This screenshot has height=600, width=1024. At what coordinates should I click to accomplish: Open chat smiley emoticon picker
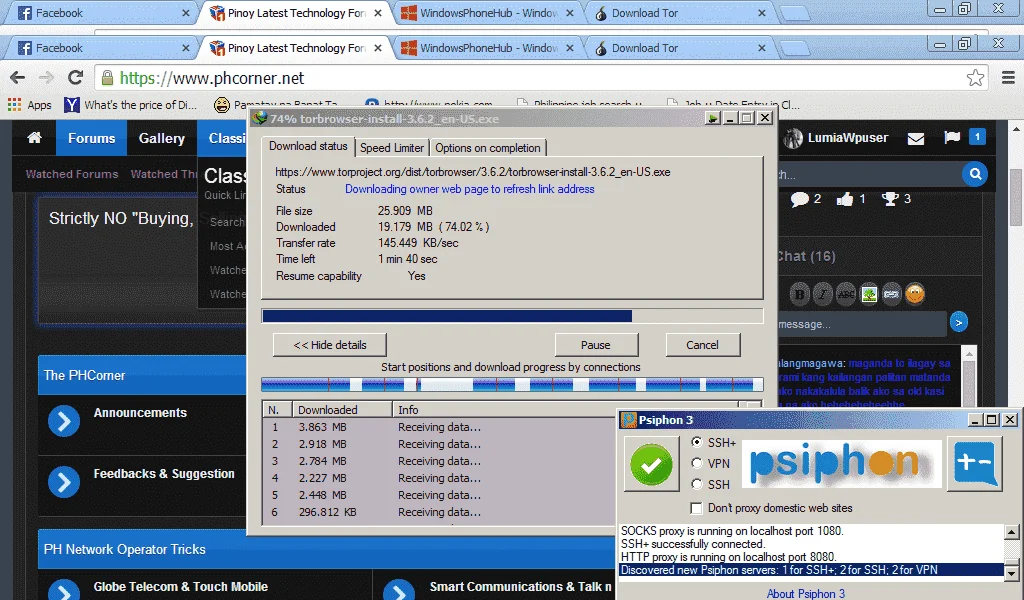915,294
